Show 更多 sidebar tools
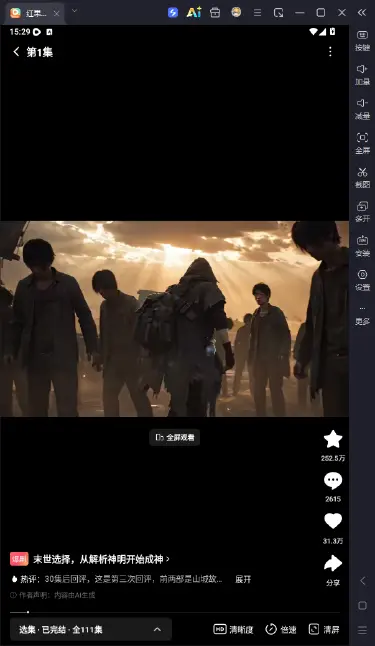 (x=362, y=315)
